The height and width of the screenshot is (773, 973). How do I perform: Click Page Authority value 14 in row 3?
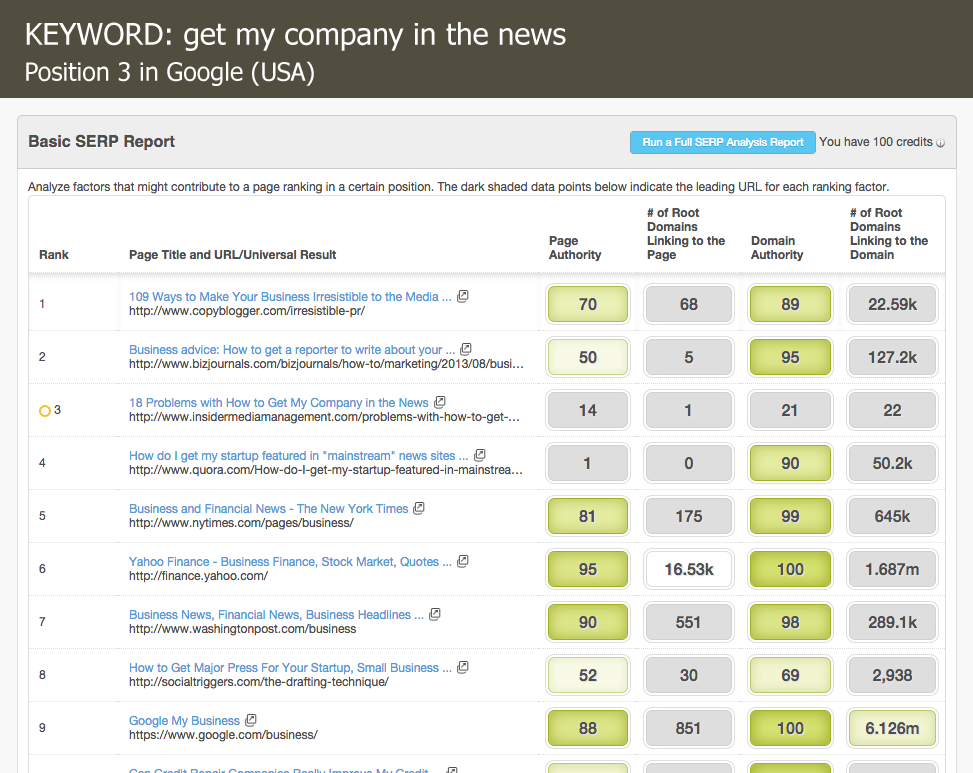coord(588,410)
